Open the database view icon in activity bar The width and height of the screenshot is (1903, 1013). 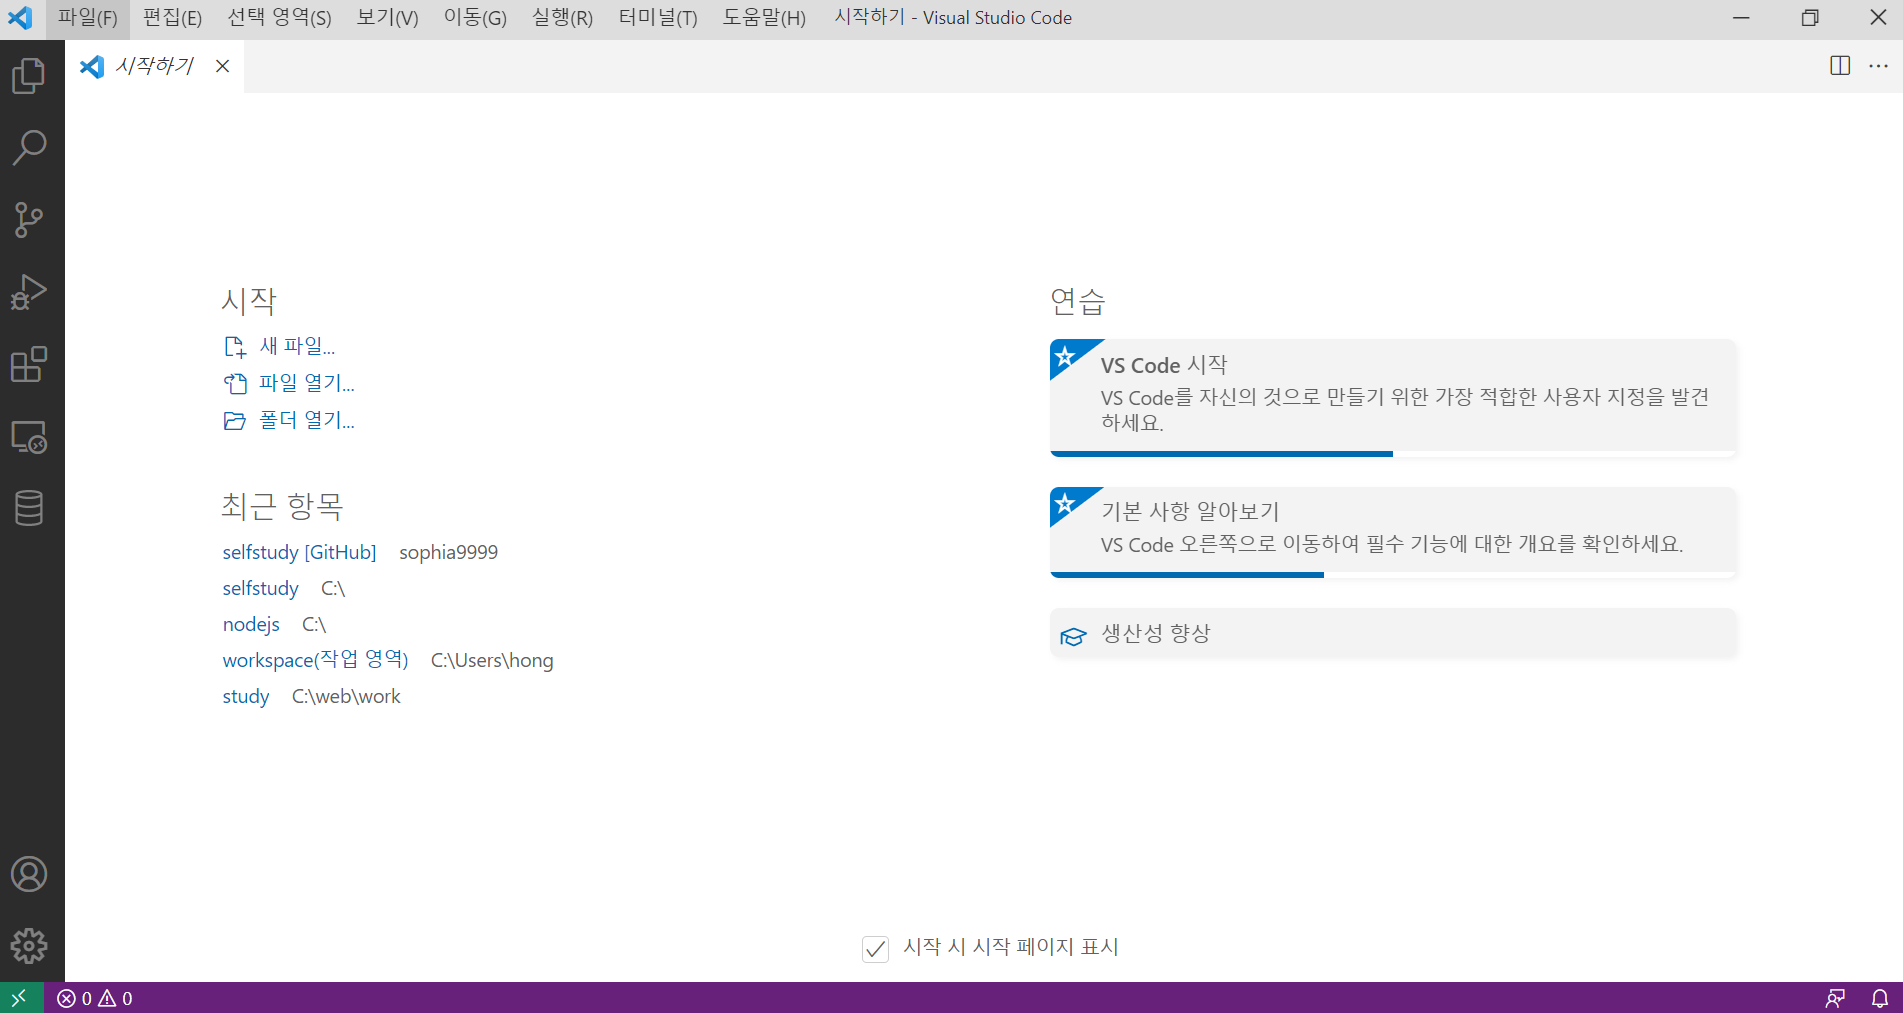(x=29, y=508)
